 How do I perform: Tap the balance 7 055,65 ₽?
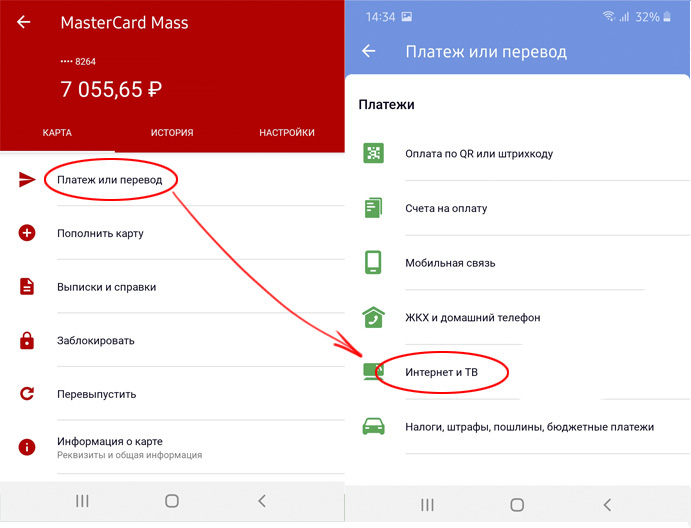[111, 89]
